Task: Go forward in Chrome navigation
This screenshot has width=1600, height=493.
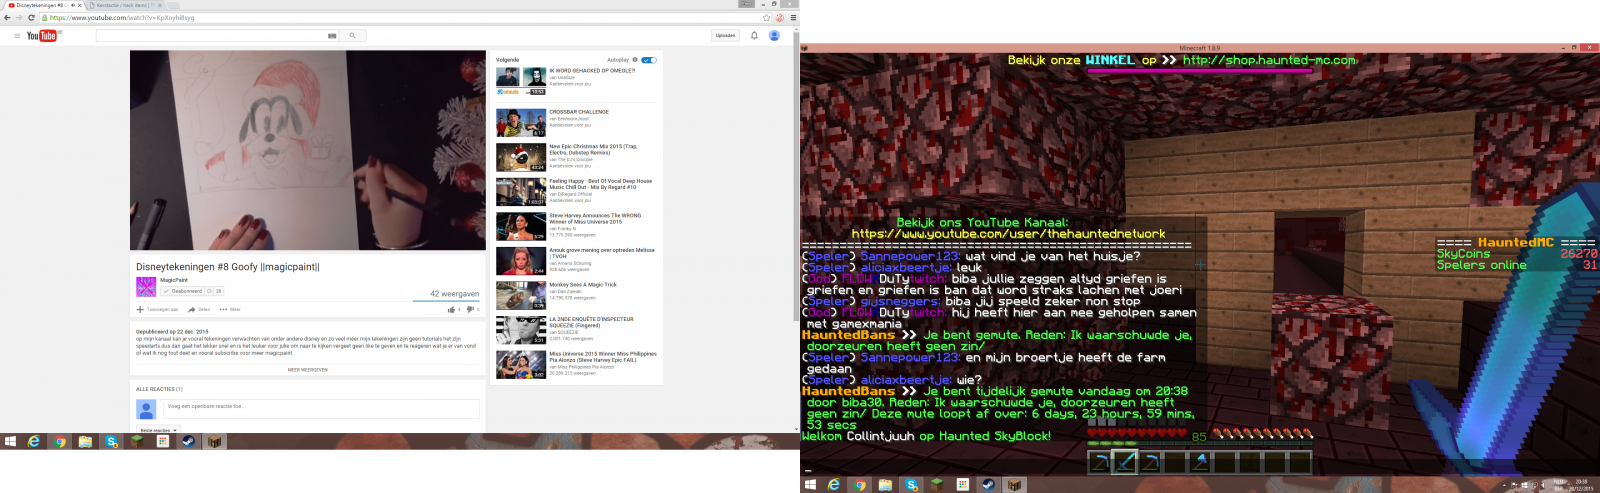Action: [x=19, y=18]
